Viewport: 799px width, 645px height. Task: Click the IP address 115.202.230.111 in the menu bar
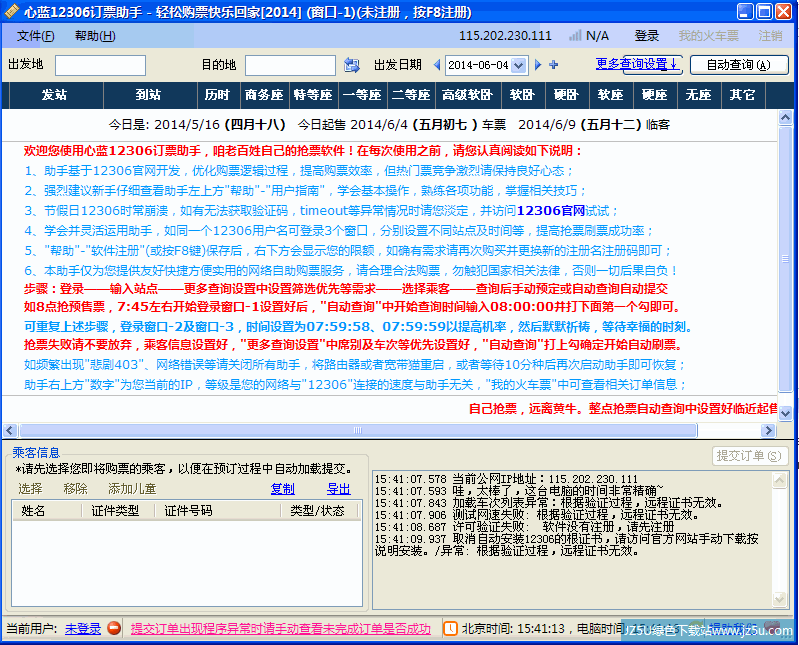[505, 36]
